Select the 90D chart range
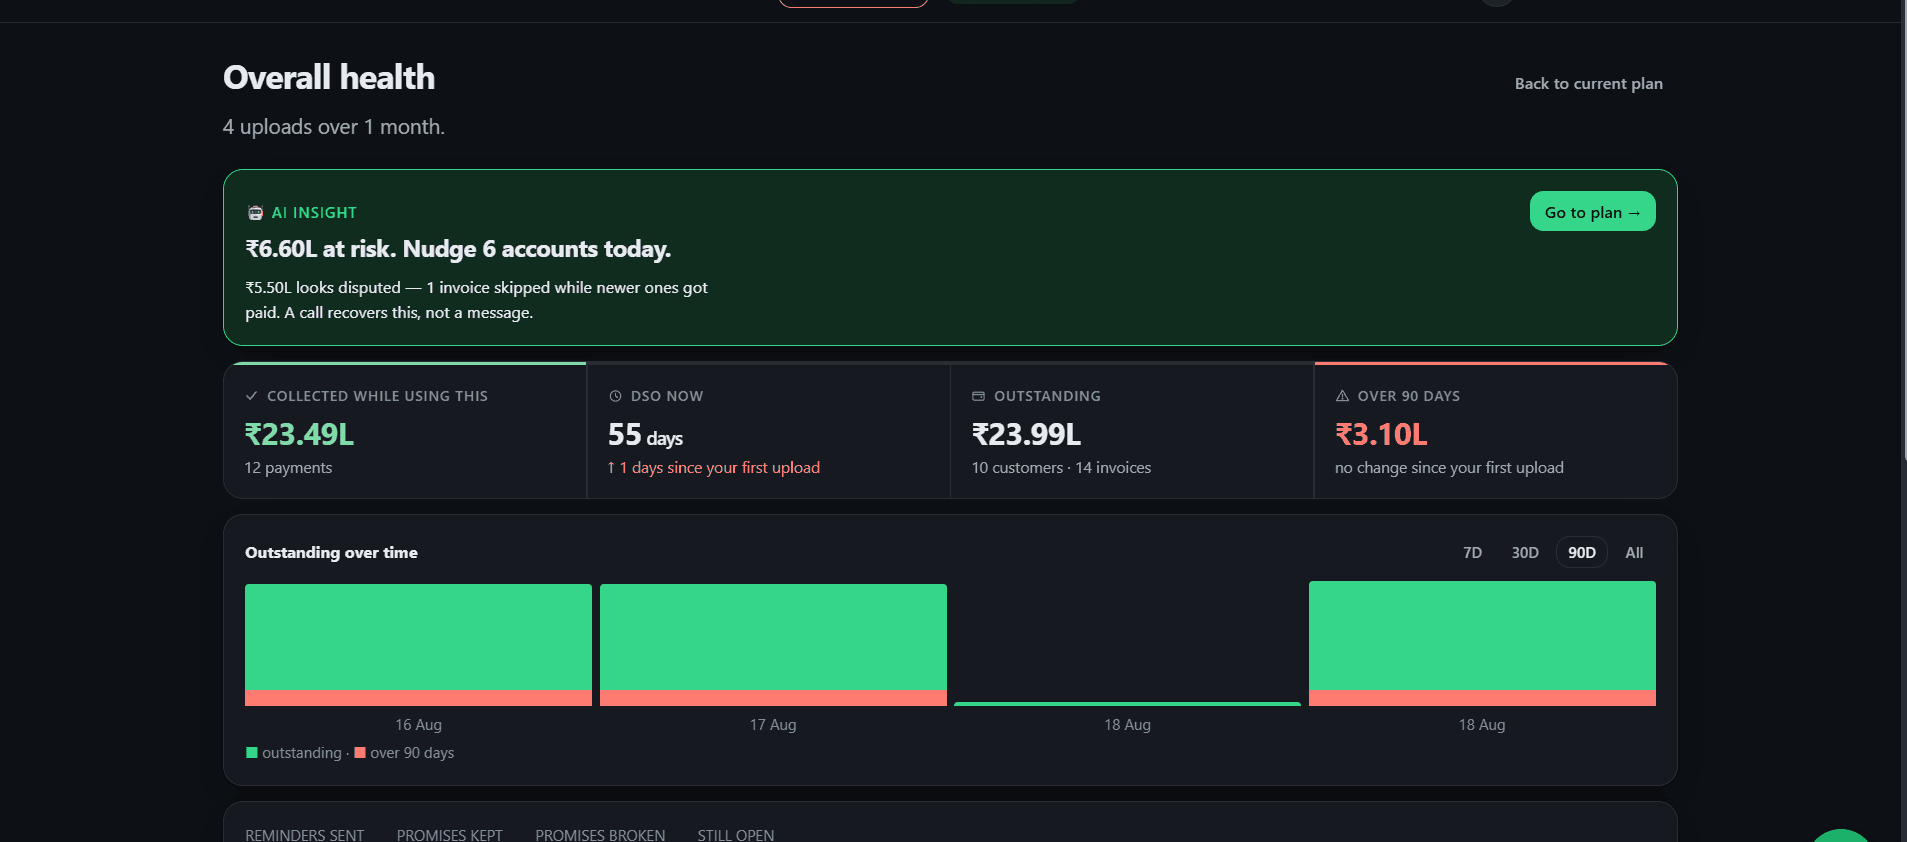1907x842 pixels. (x=1581, y=553)
